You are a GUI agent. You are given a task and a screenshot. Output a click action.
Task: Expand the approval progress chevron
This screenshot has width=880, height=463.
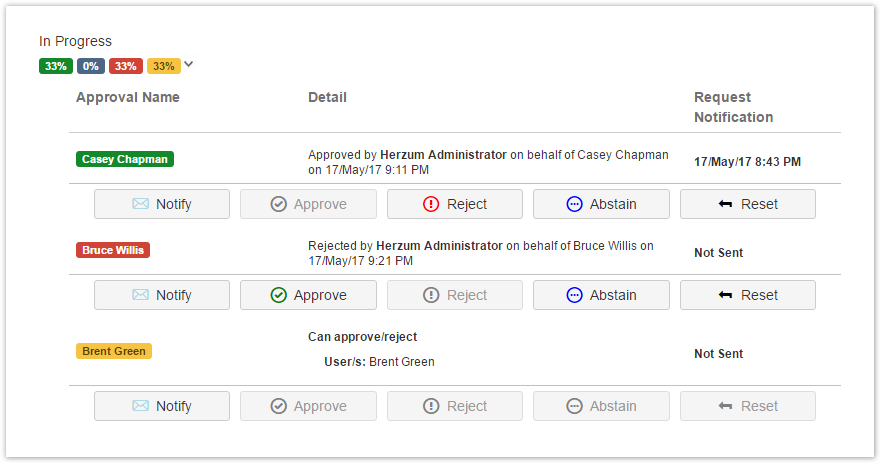pyautogui.click(x=189, y=65)
